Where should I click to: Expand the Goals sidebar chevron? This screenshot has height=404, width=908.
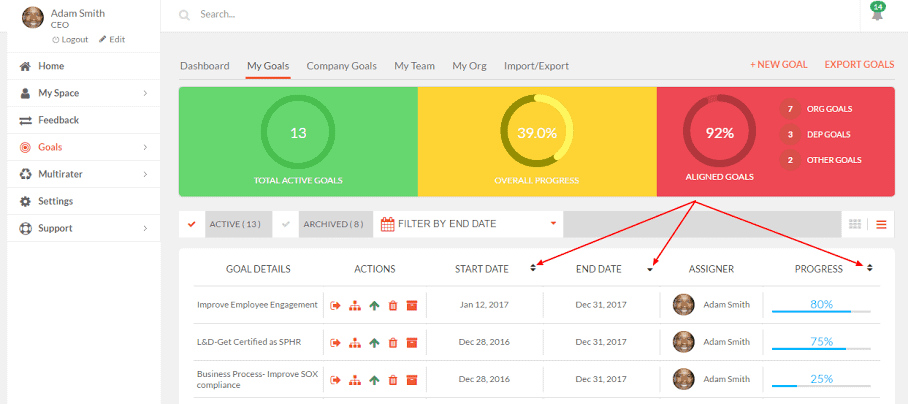click(145, 148)
